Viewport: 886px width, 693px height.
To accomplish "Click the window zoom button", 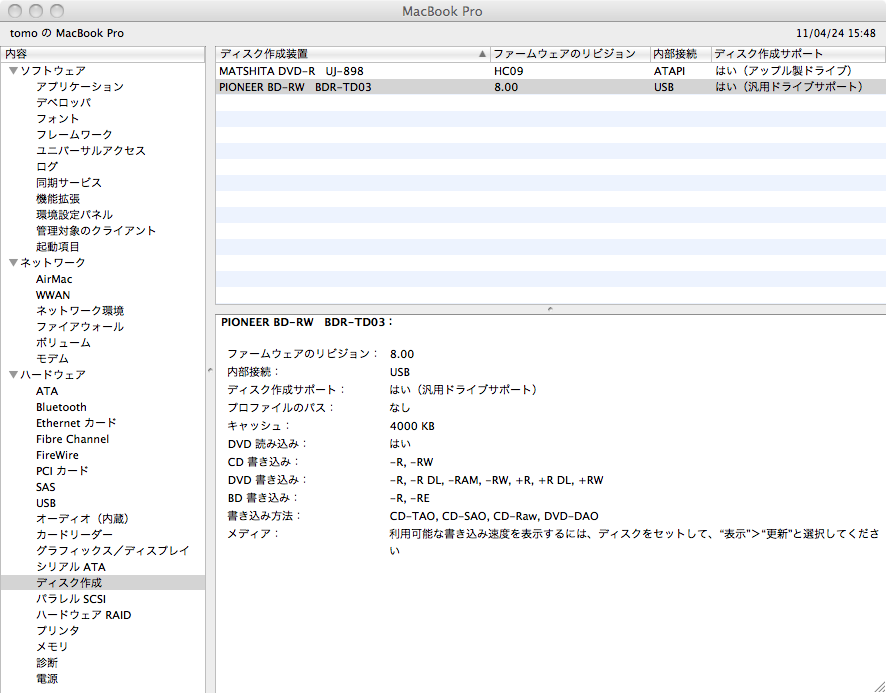I will click(57, 11).
